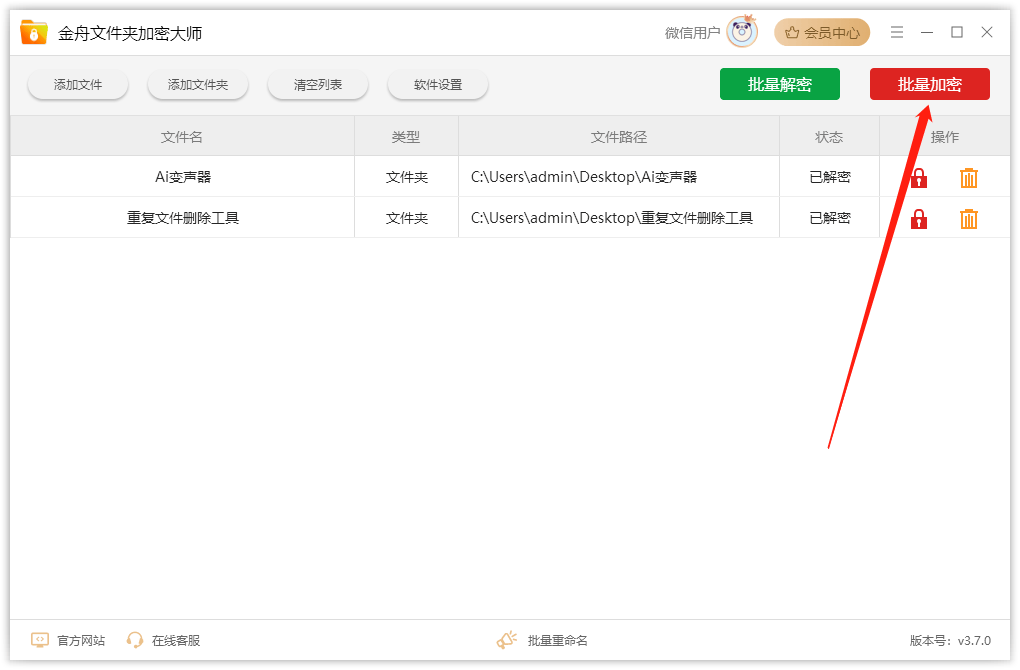Click the app logo folder icon
This screenshot has height=670, width=1020.
coord(34,32)
